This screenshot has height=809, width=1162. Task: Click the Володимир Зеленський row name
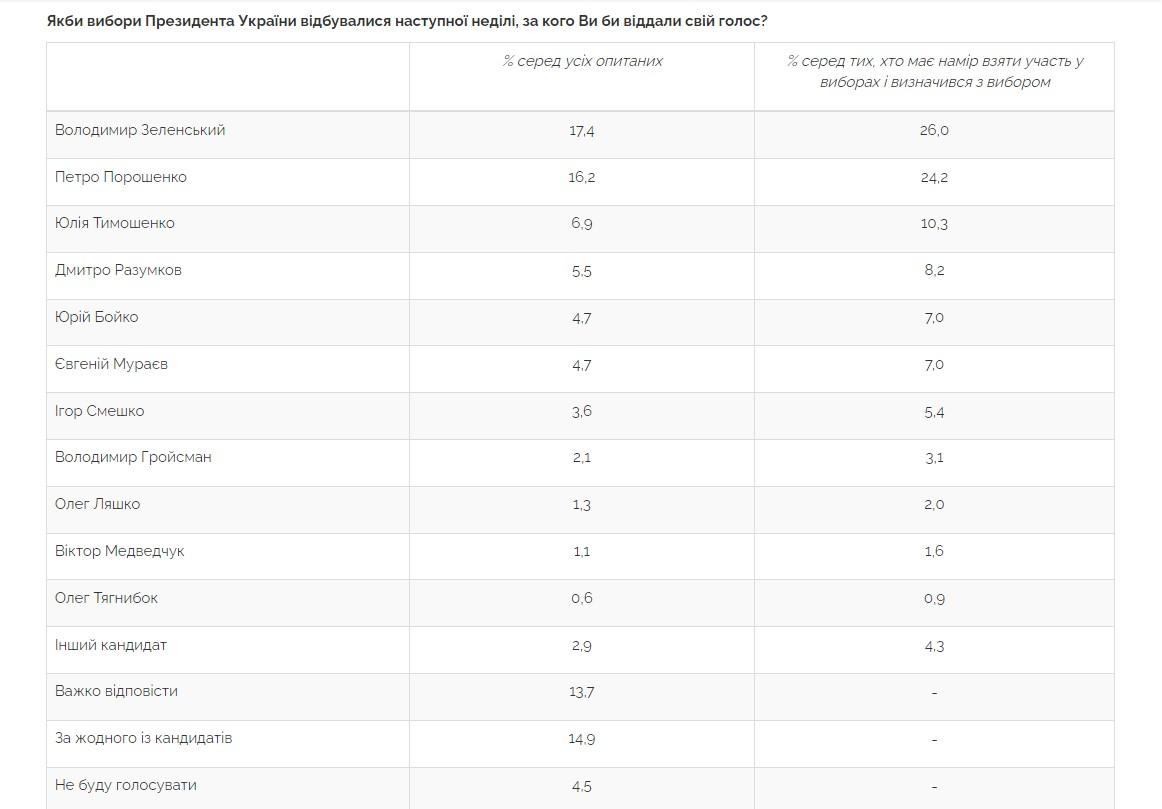(140, 130)
